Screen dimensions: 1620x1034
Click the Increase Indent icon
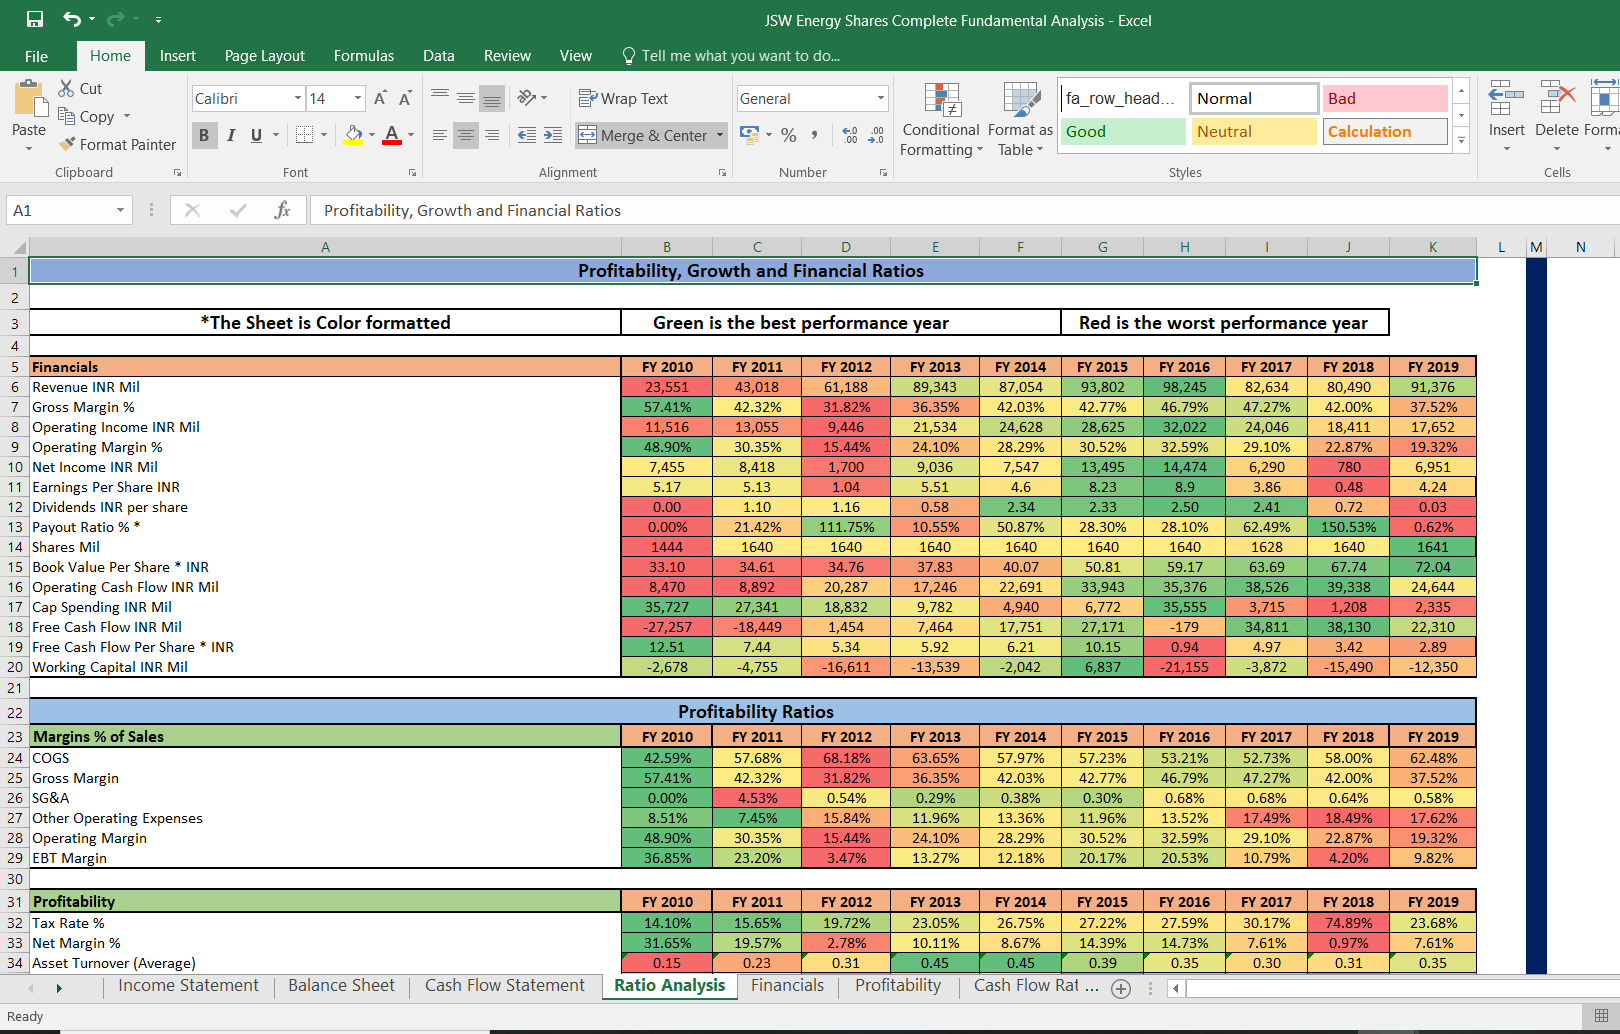(553, 135)
